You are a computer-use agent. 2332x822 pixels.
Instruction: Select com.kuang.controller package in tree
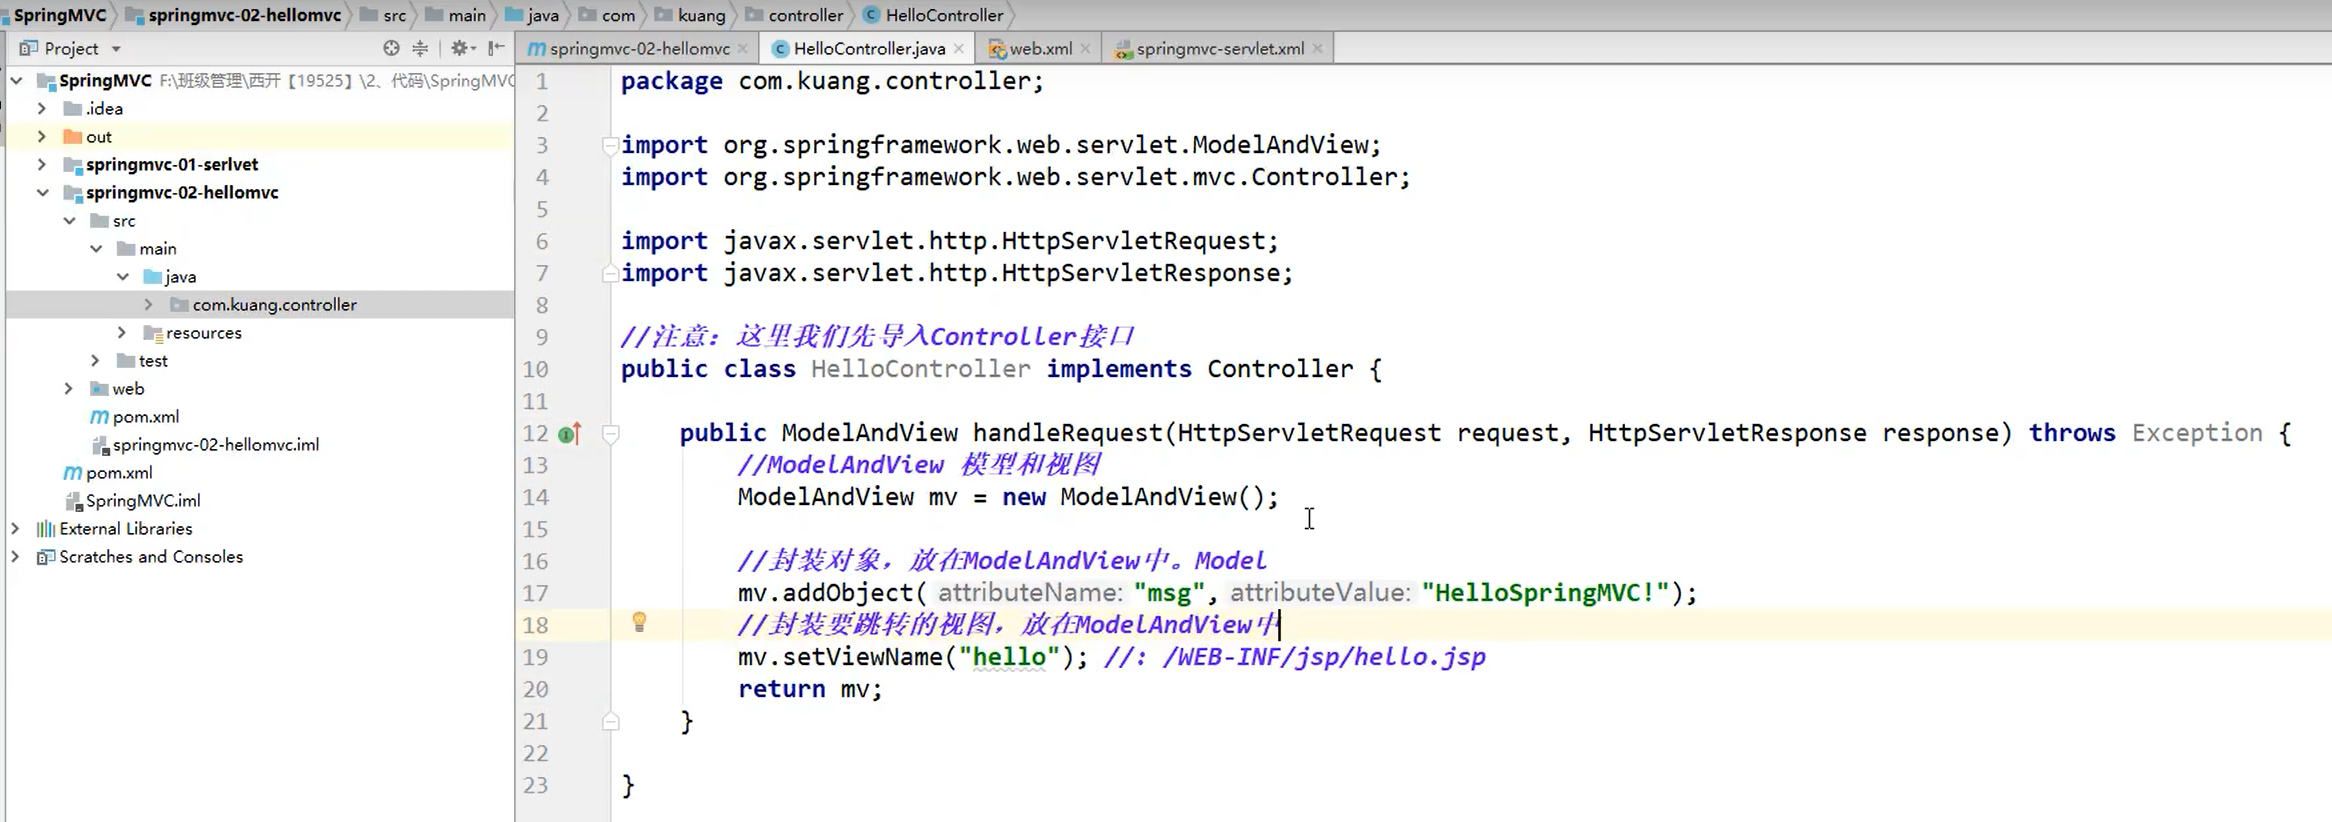[260, 304]
